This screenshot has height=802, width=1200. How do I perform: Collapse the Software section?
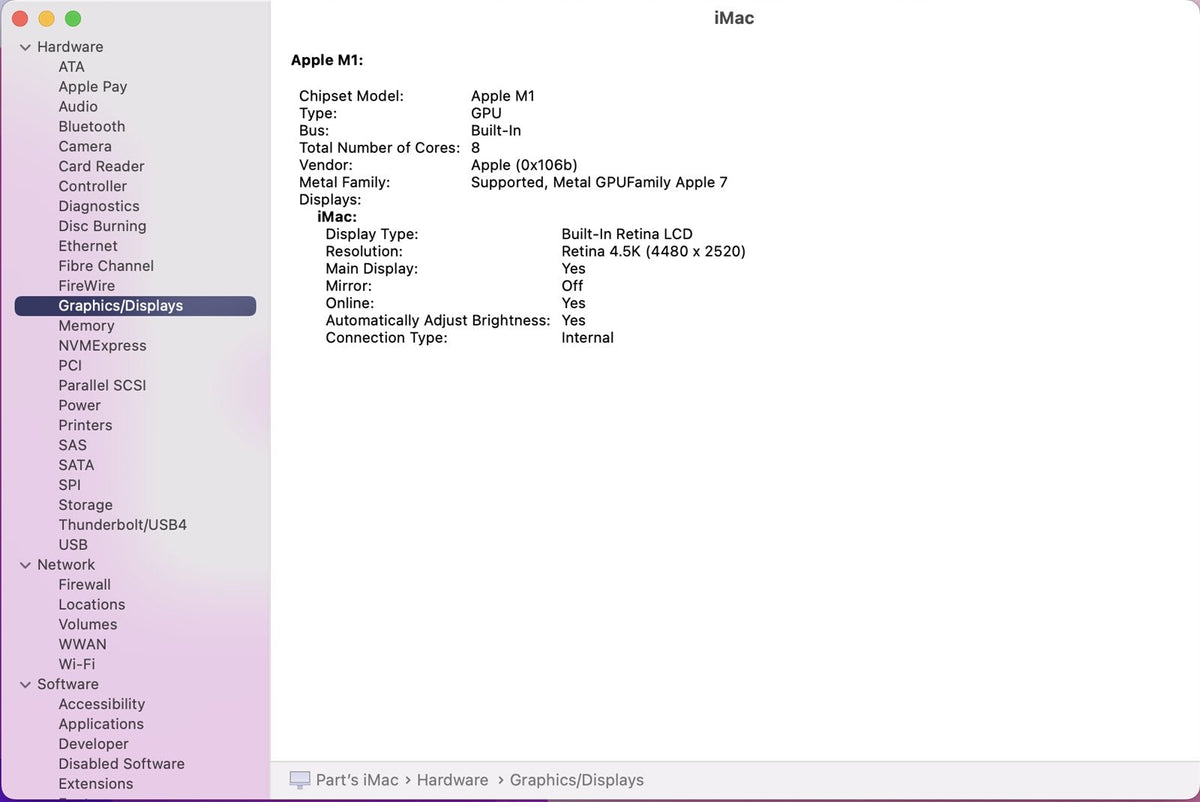25,685
